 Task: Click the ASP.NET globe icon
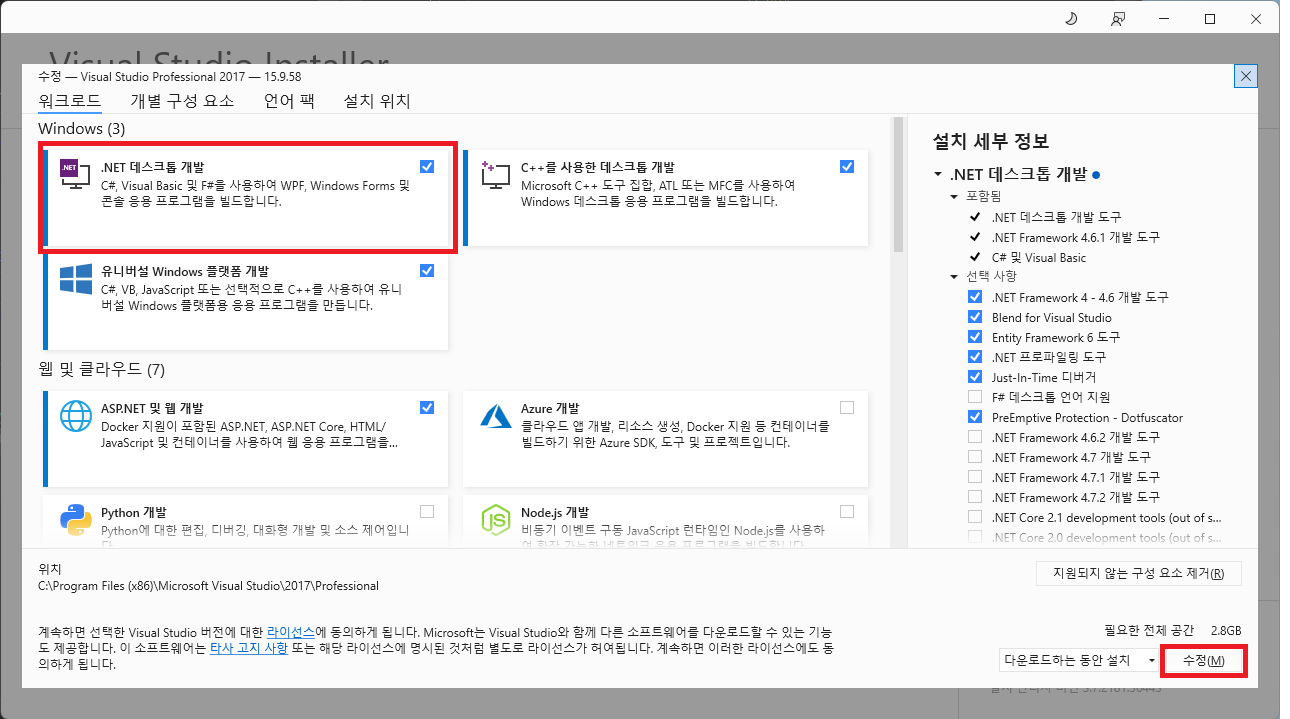[76, 415]
